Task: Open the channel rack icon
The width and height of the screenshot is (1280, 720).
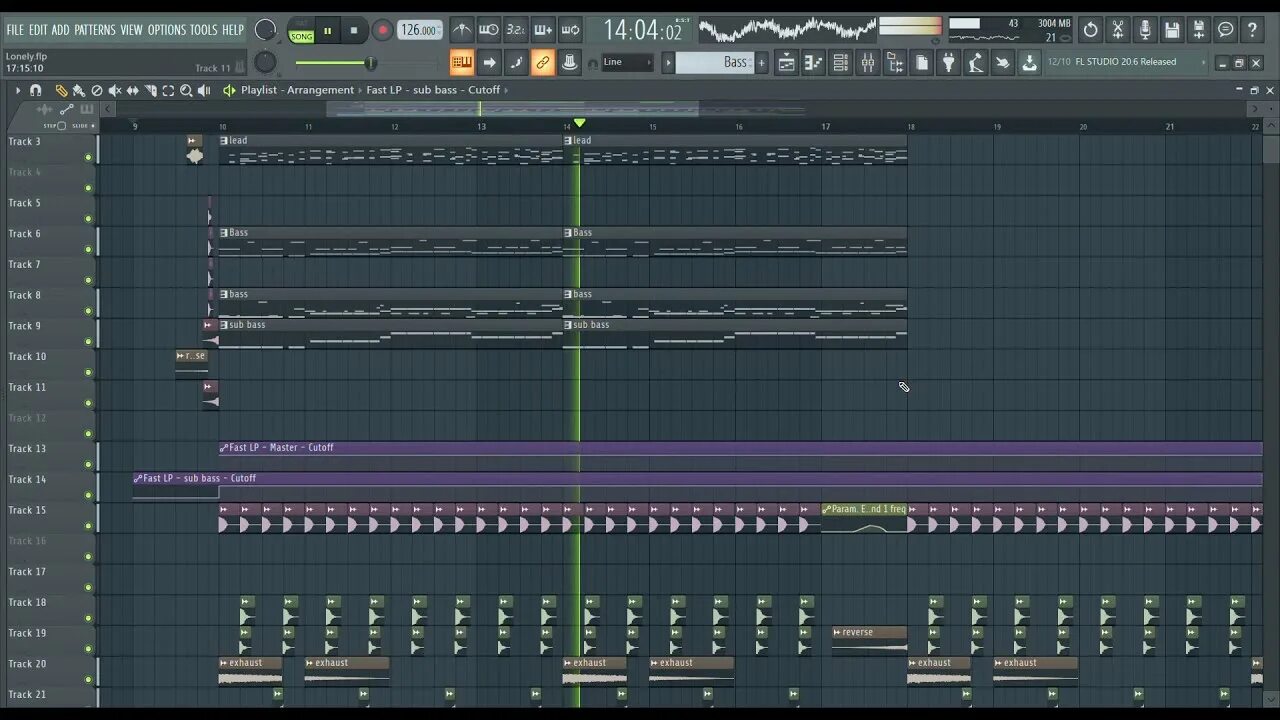Action: point(841,63)
